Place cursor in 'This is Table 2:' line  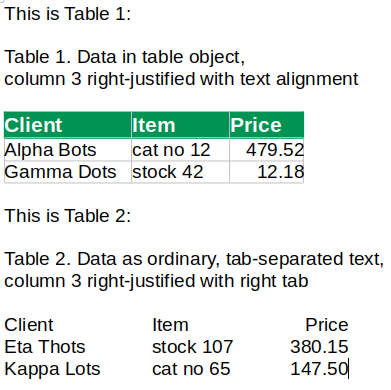pyautogui.click(x=68, y=216)
